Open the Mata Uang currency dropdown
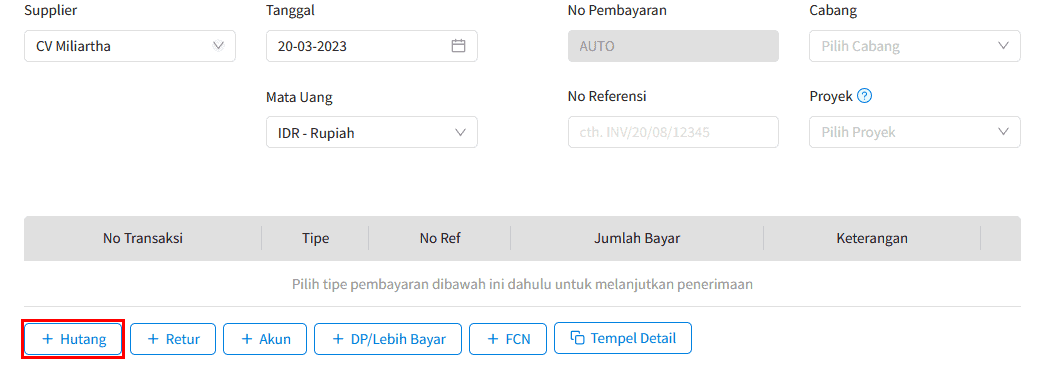Viewport: 1045px width, 371px height. coord(372,133)
